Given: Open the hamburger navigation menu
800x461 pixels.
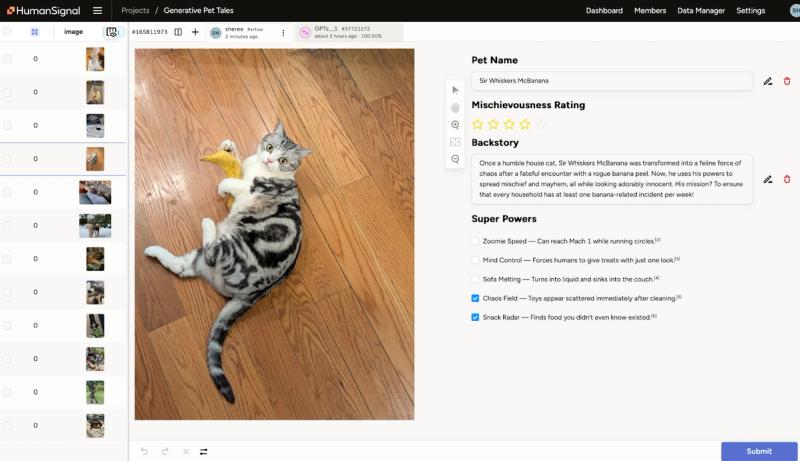Looking at the screenshot, I should click(97, 11).
